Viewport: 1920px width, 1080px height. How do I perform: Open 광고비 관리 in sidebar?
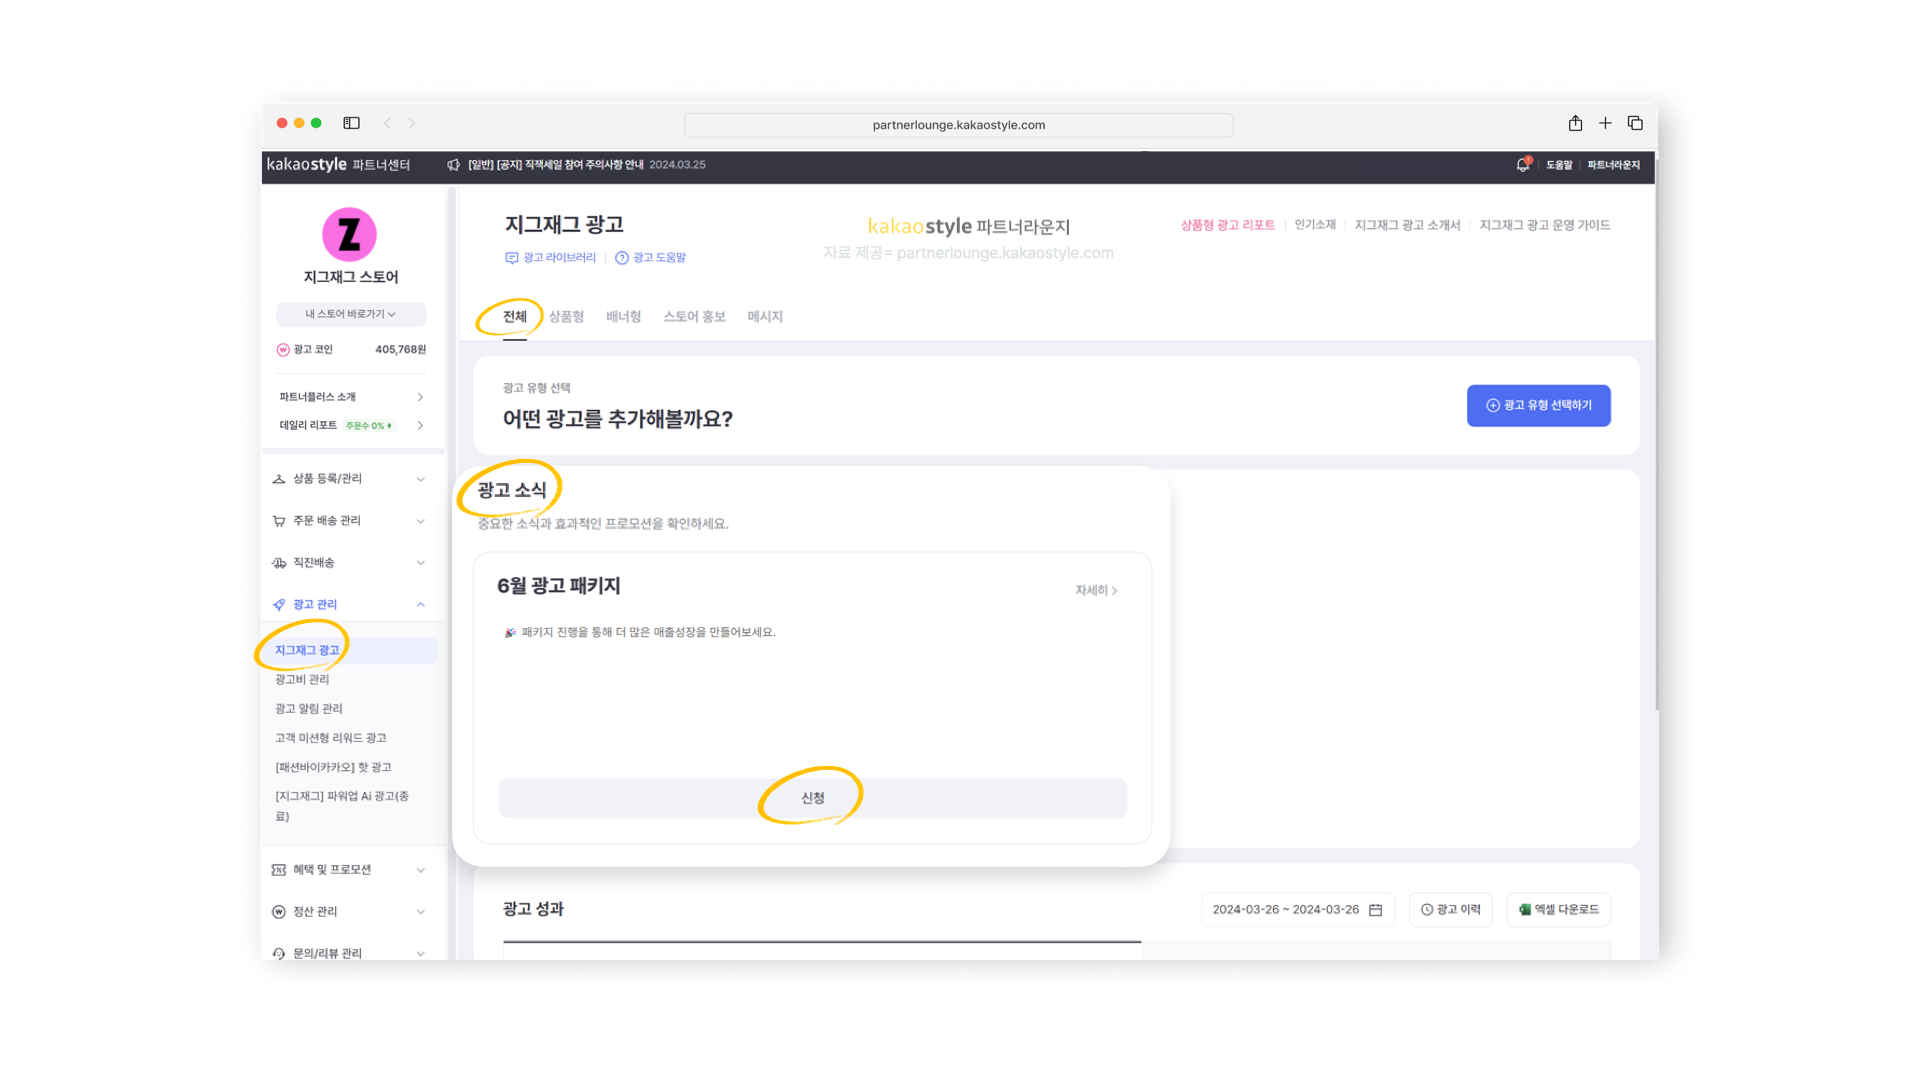302,680
